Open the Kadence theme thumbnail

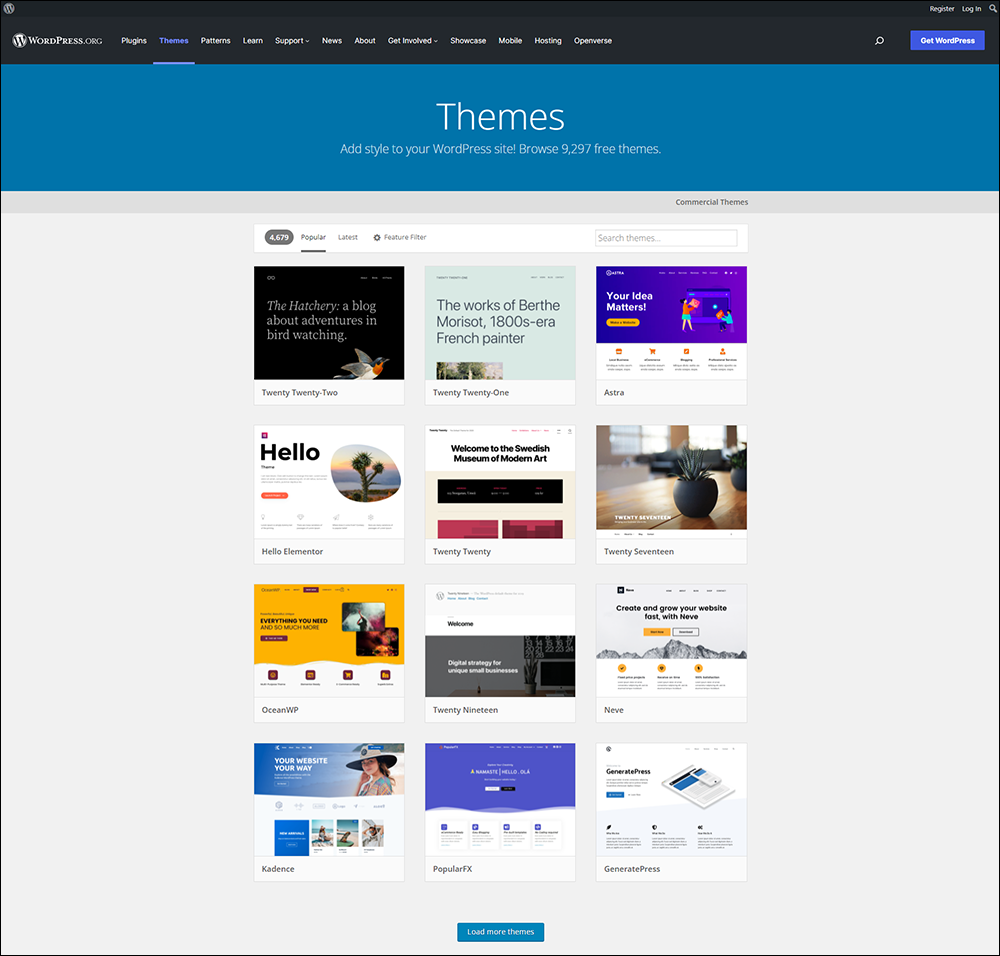(x=329, y=799)
